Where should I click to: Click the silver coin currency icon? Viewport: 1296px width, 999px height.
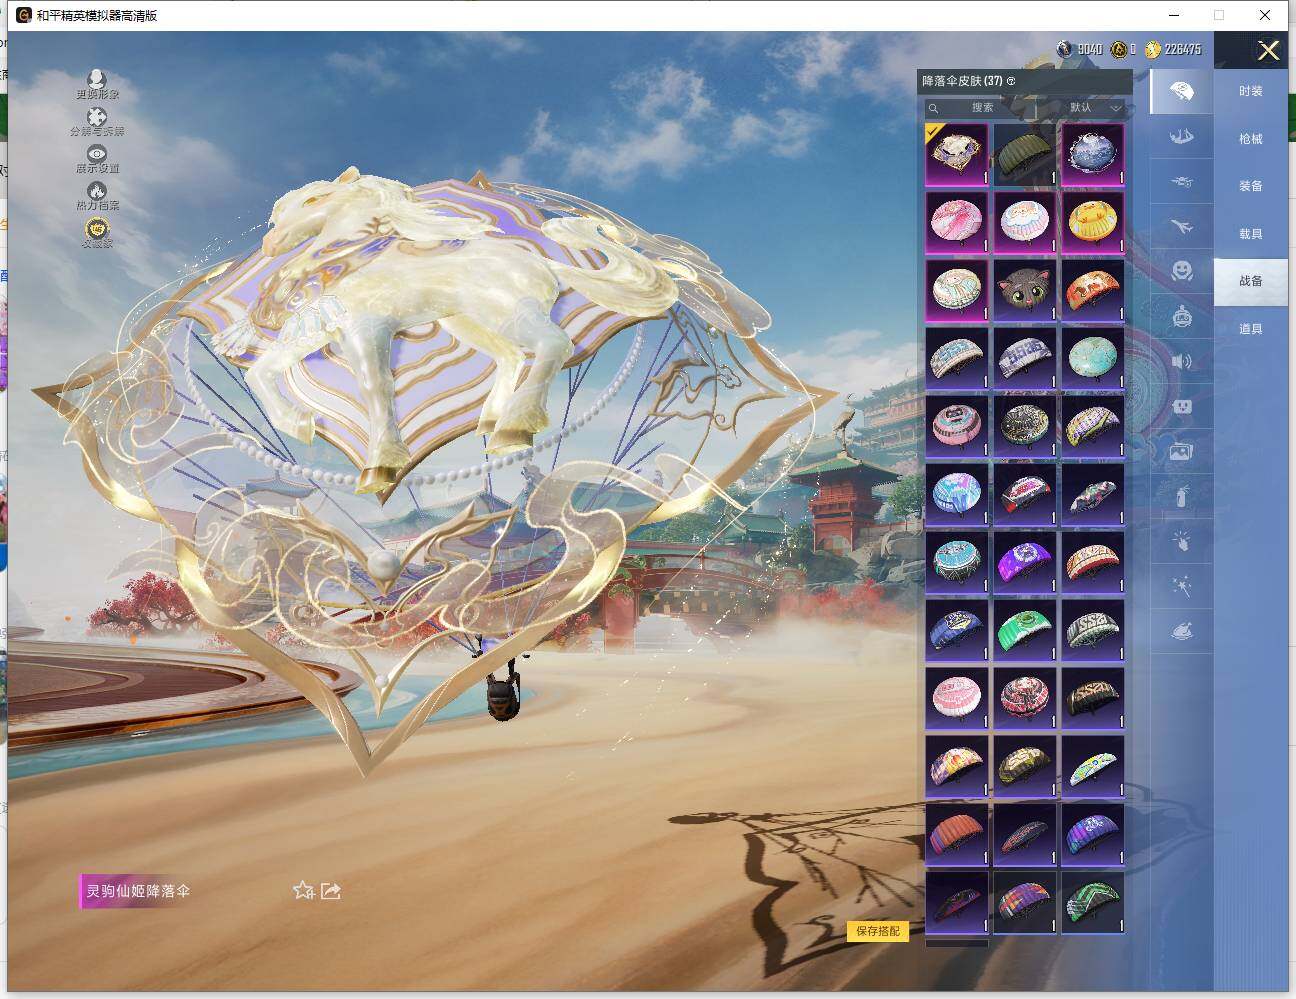pos(1065,49)
